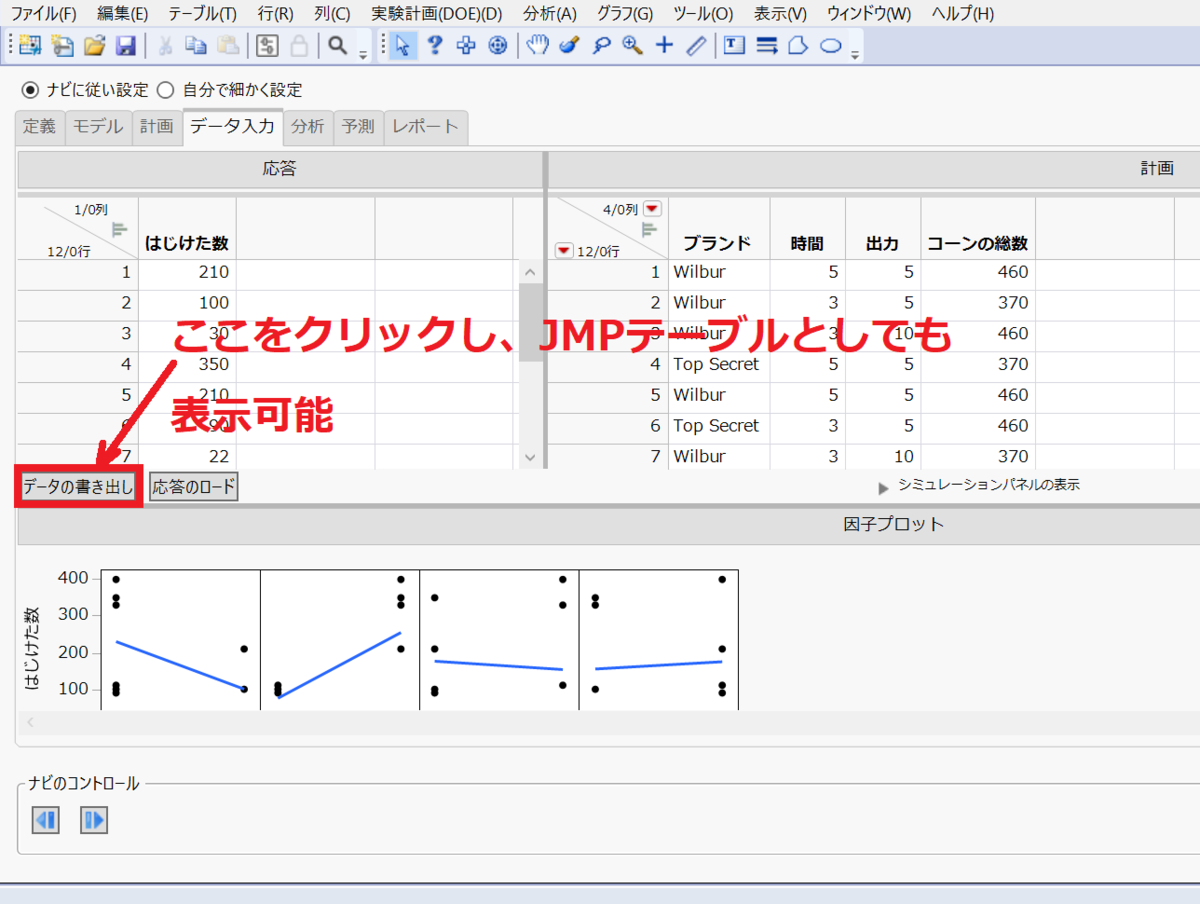The height and width of the screenshot is (904, 1200).
Task: Select the Lasso tool
Action: (x=601, y=45)
